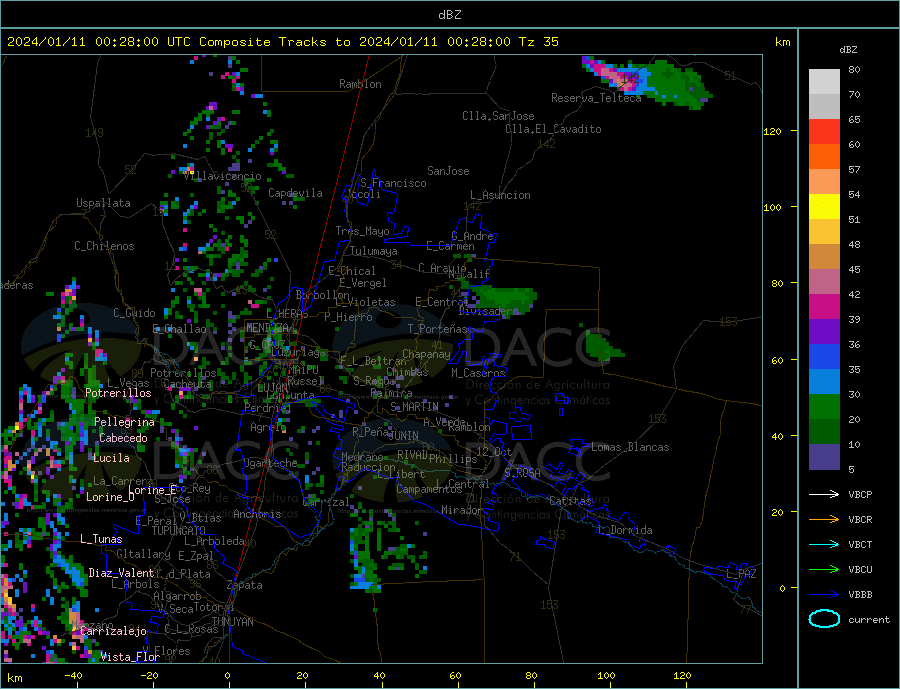Click 'Clla.El_Cavadito' map label

tap(553, 129)
